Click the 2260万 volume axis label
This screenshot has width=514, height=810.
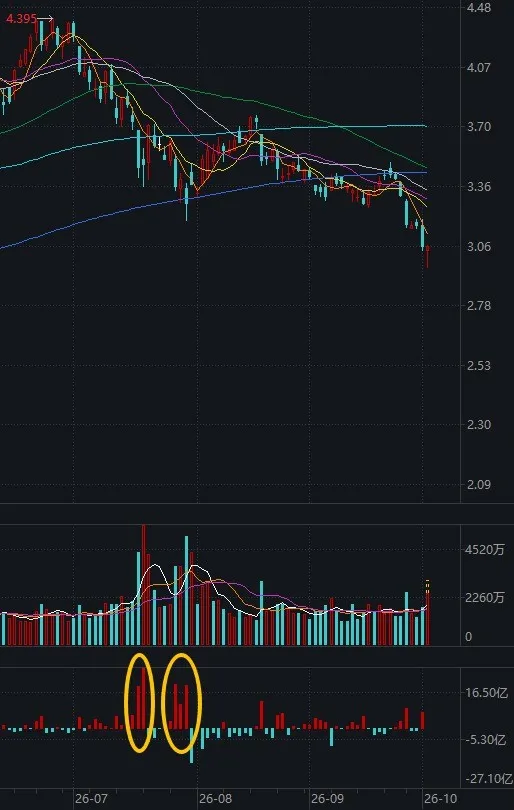point(485,598)
